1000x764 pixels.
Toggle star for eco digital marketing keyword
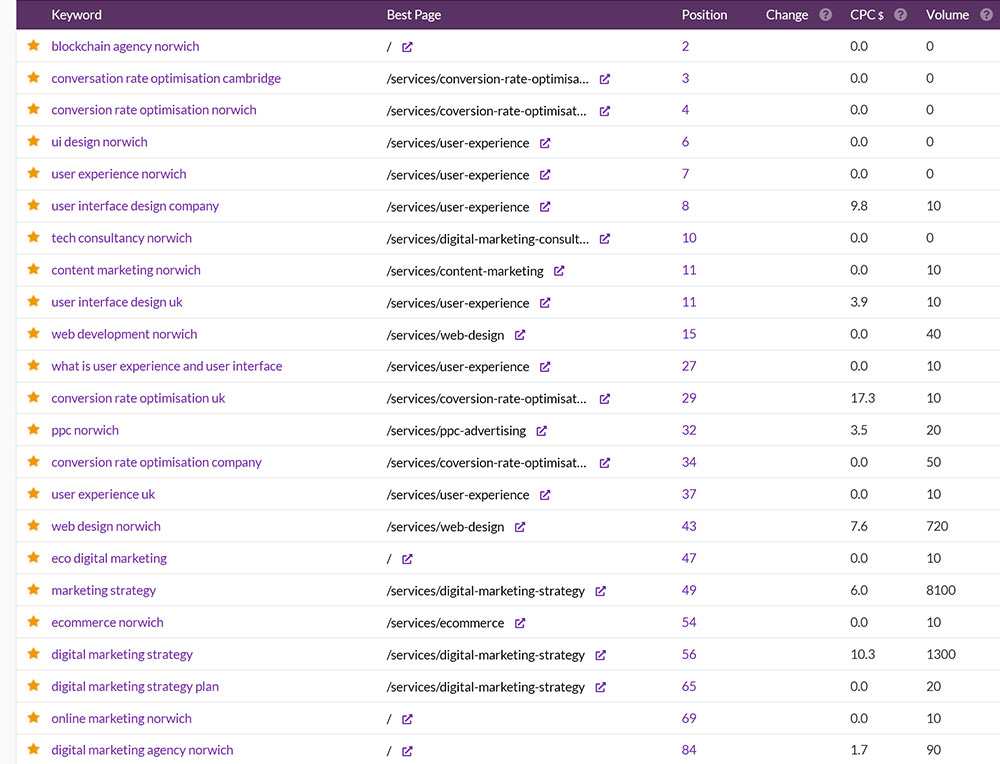click(x=33, y=558)
